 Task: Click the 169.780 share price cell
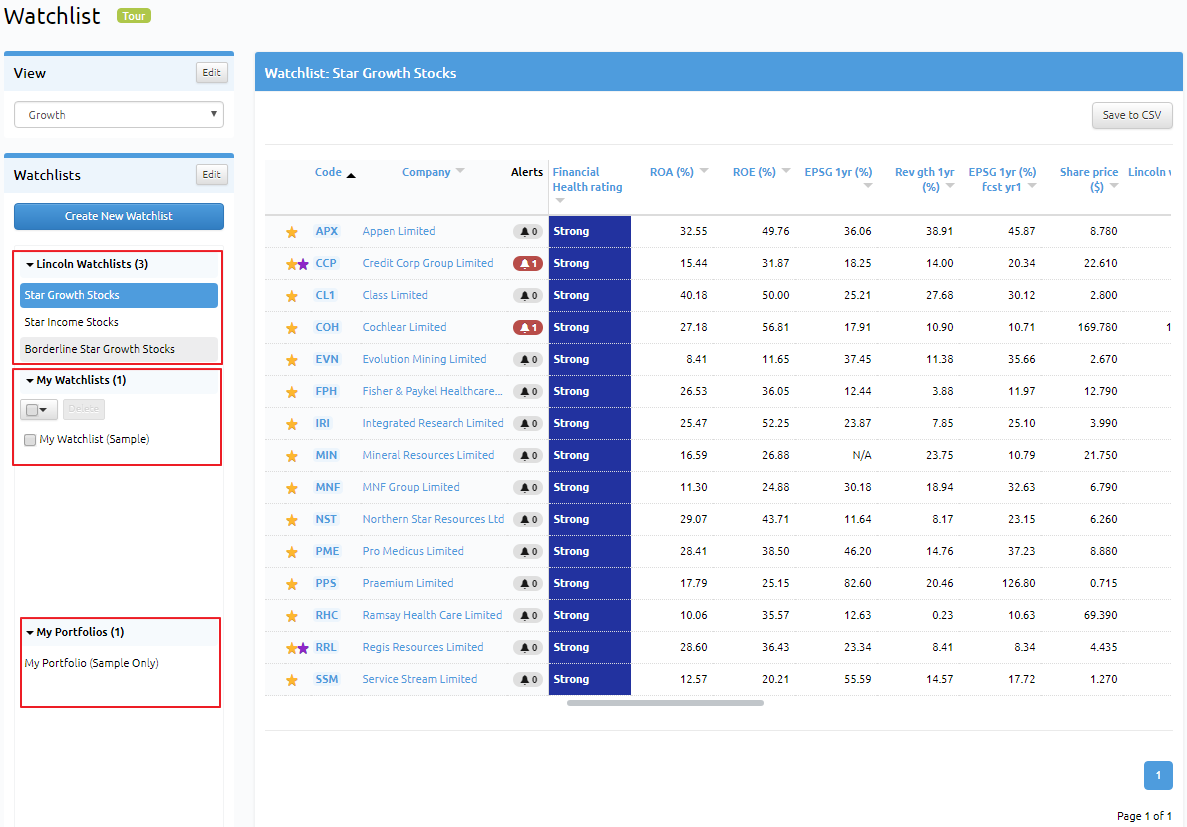[1098, 328]
